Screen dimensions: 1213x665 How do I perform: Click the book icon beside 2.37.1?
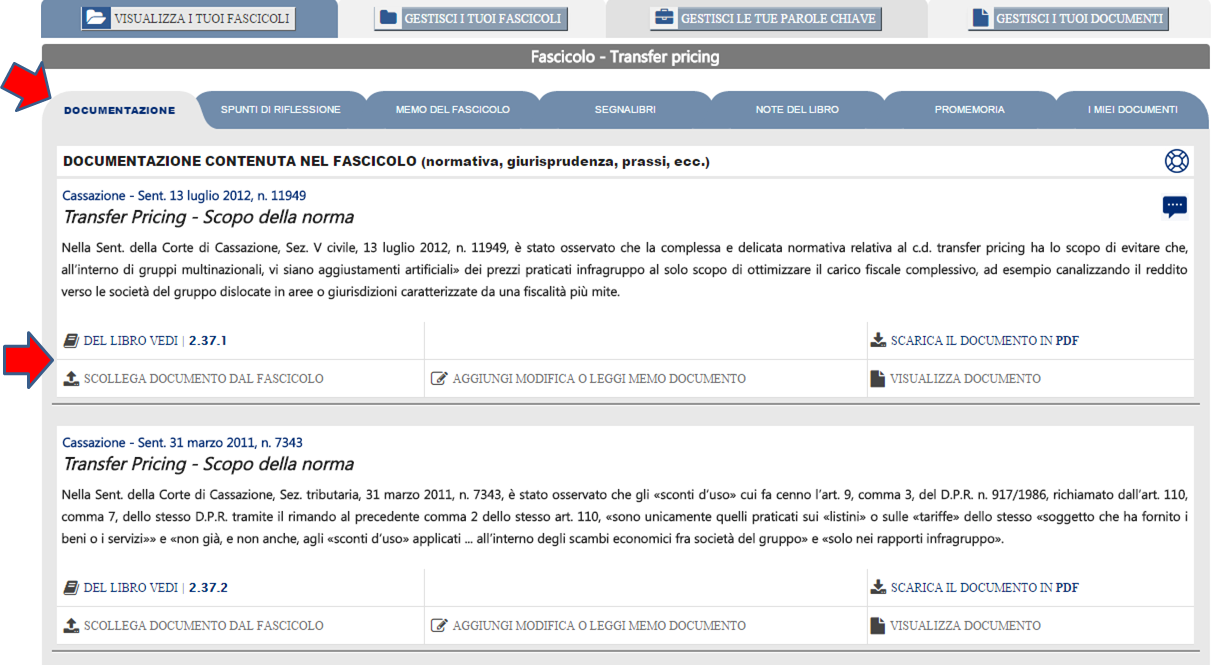tap(71, 341)
